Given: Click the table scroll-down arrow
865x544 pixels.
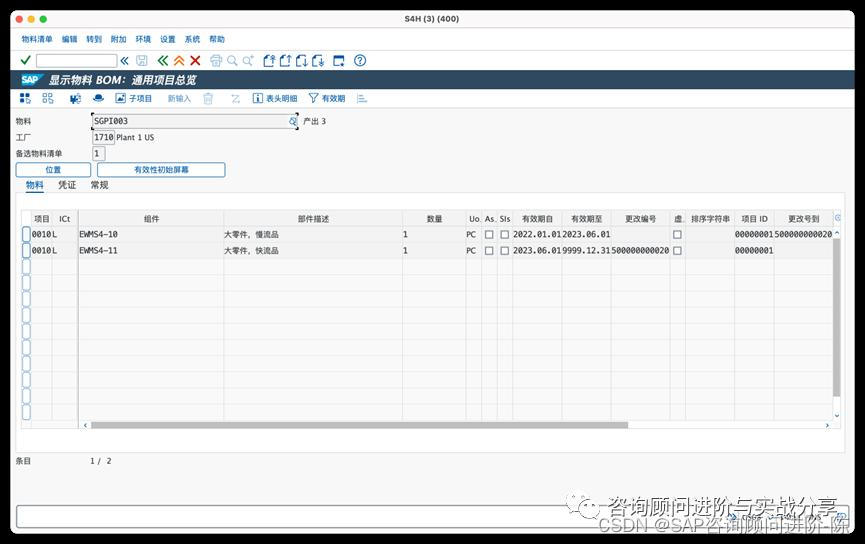Looking at the screenshot, I should coord(837,415).
